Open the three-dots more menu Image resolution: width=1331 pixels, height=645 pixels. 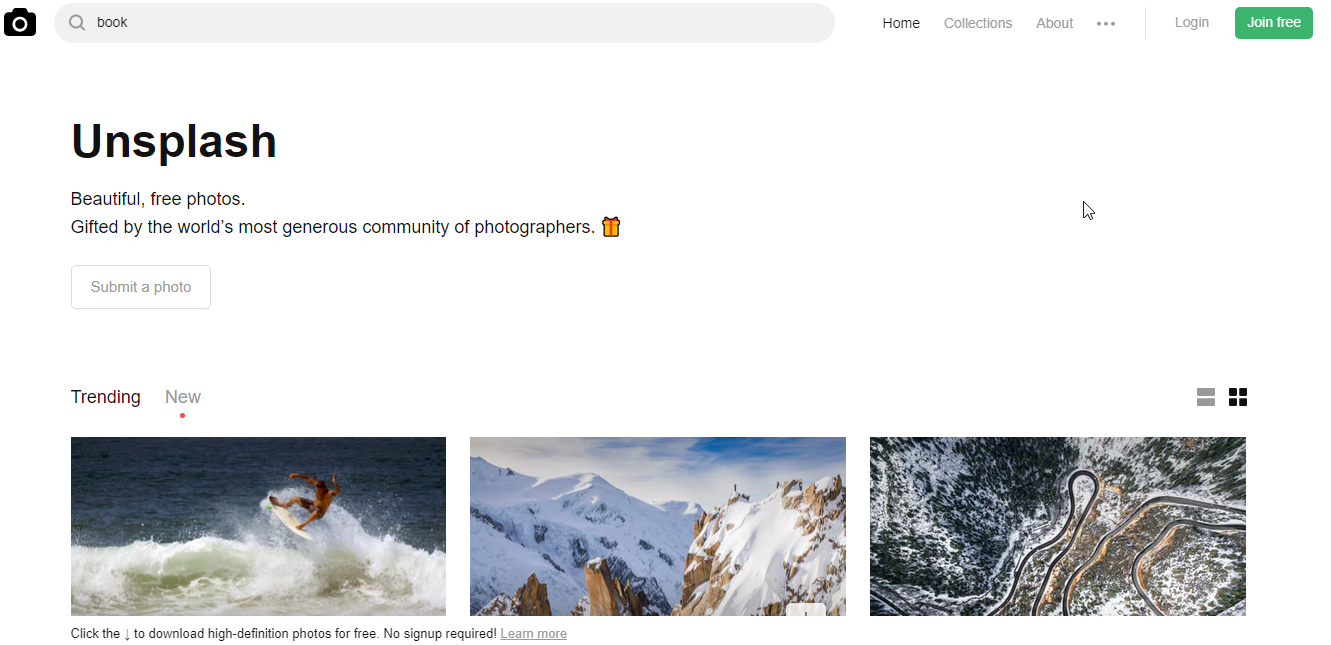click(1106, 23)
